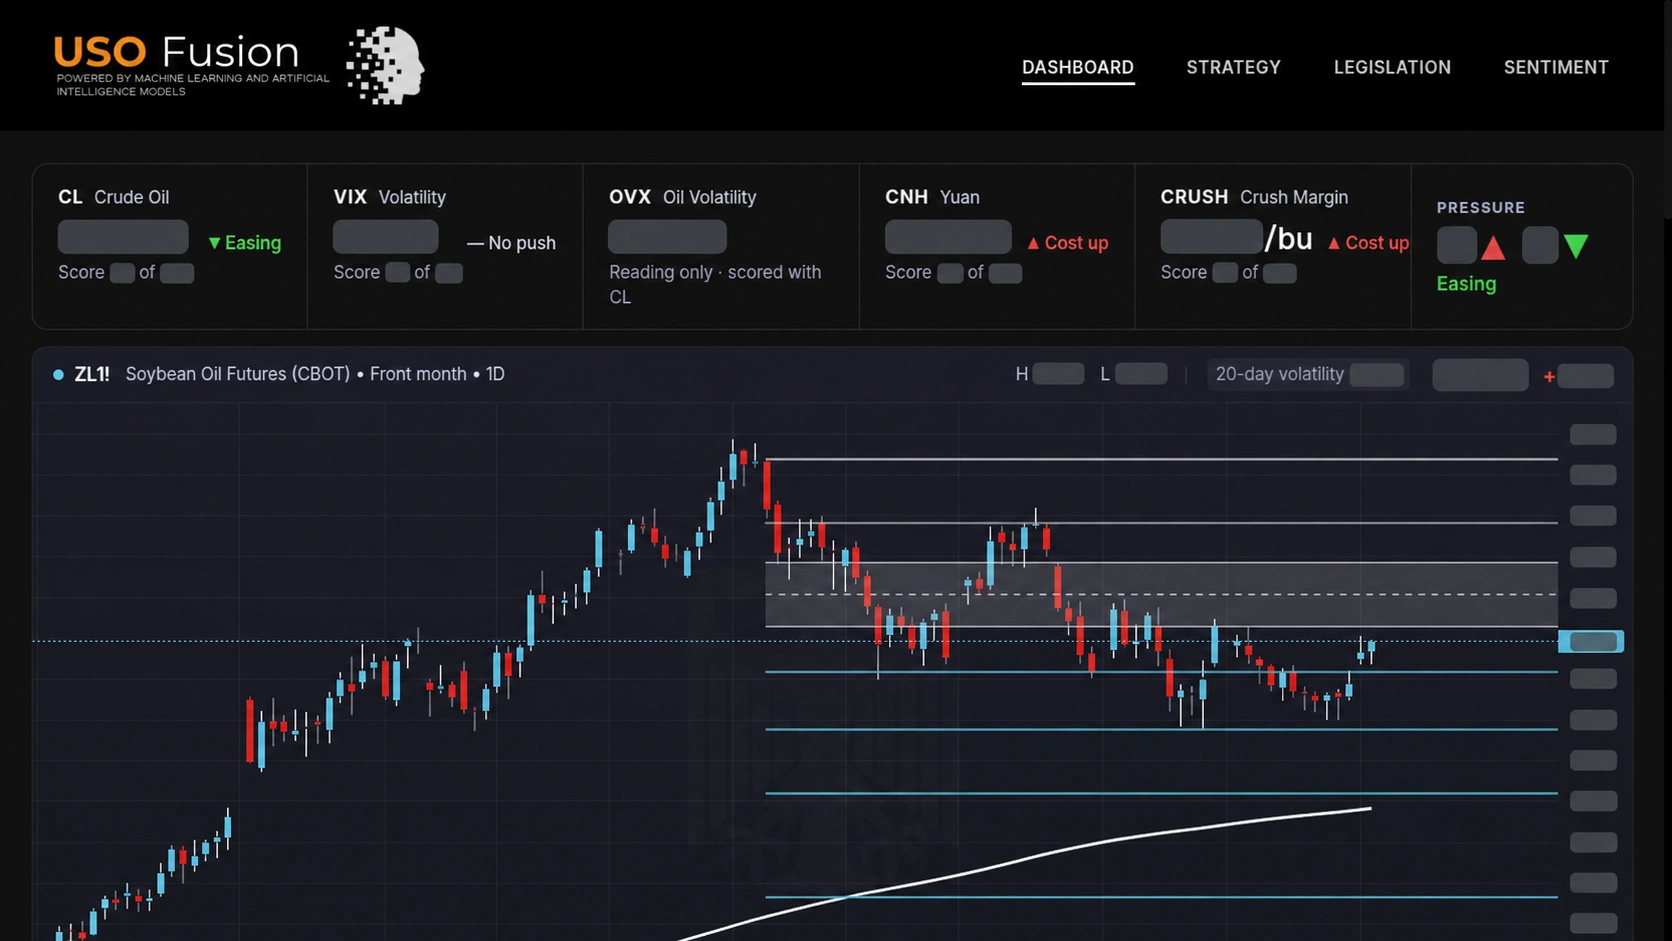
Task: Click the PRESSURE panel heading
Action: (x=1480, y=208)
